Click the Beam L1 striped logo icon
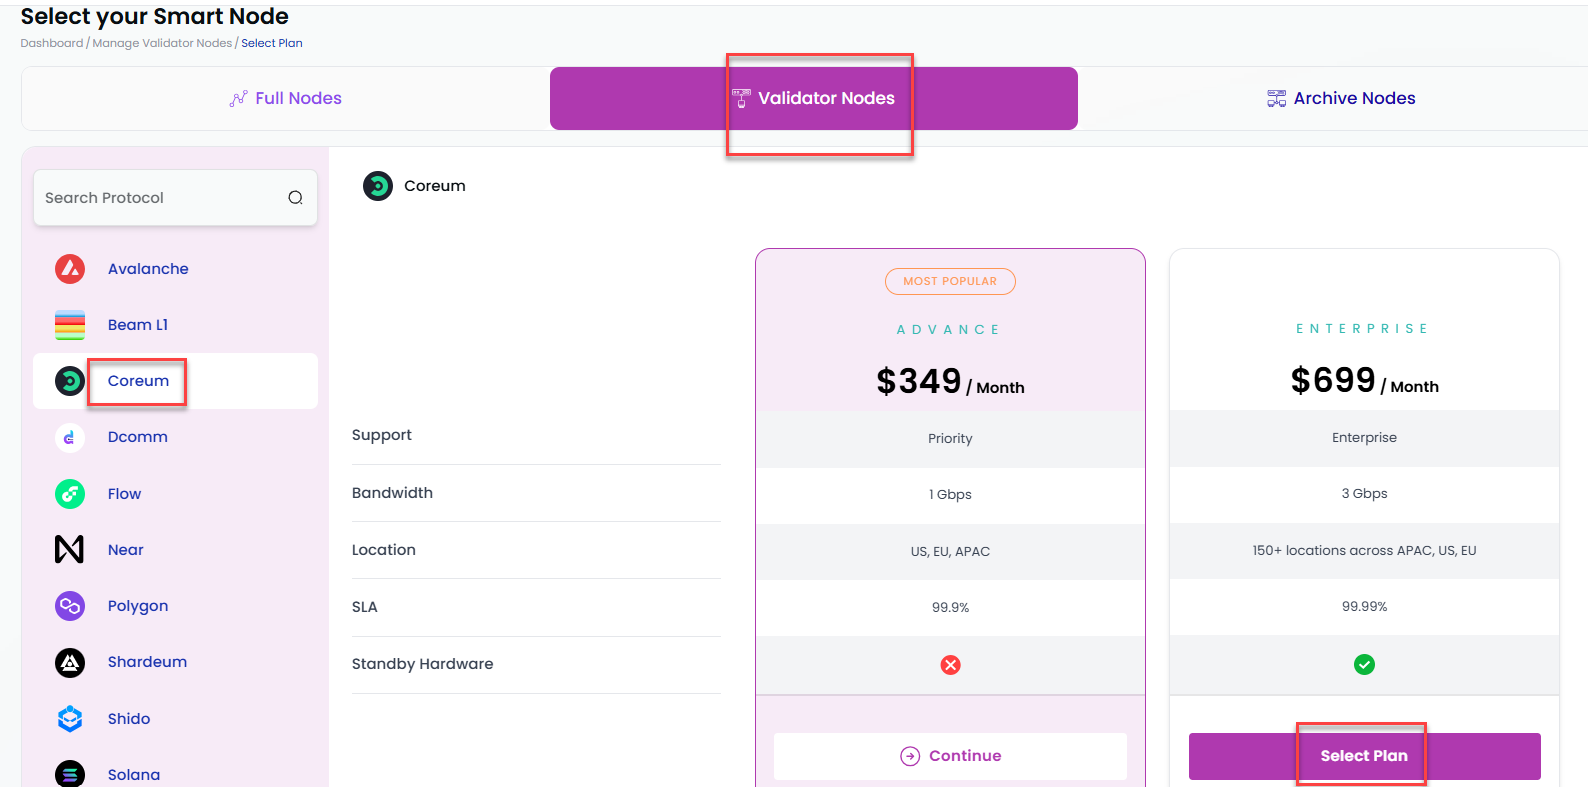 click(x=70, y=325)
